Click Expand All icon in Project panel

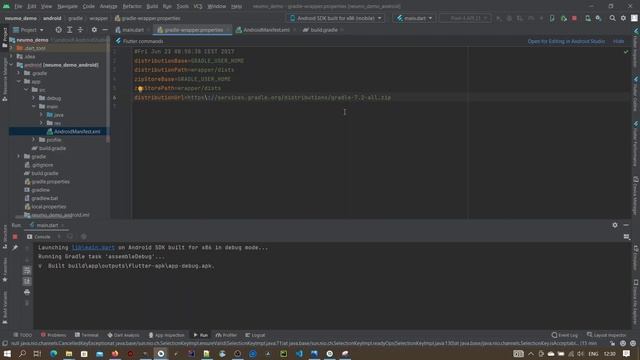pyautogui.click(x=70, y=30)
